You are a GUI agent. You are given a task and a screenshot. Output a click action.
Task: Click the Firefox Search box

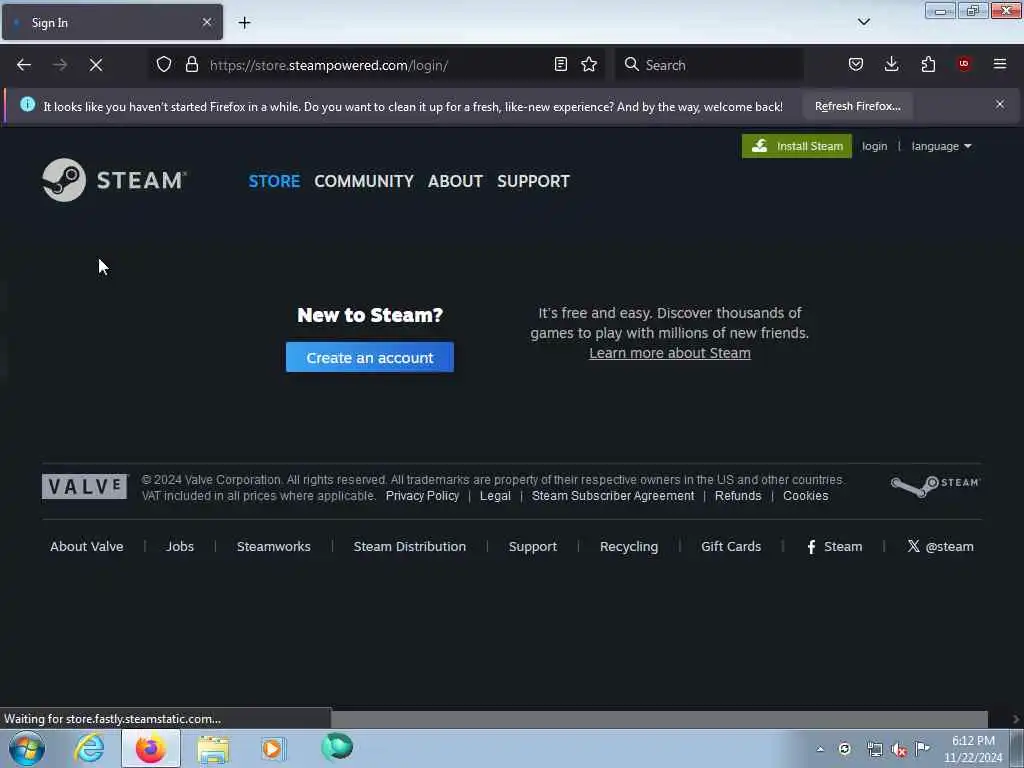click(709, 65)
